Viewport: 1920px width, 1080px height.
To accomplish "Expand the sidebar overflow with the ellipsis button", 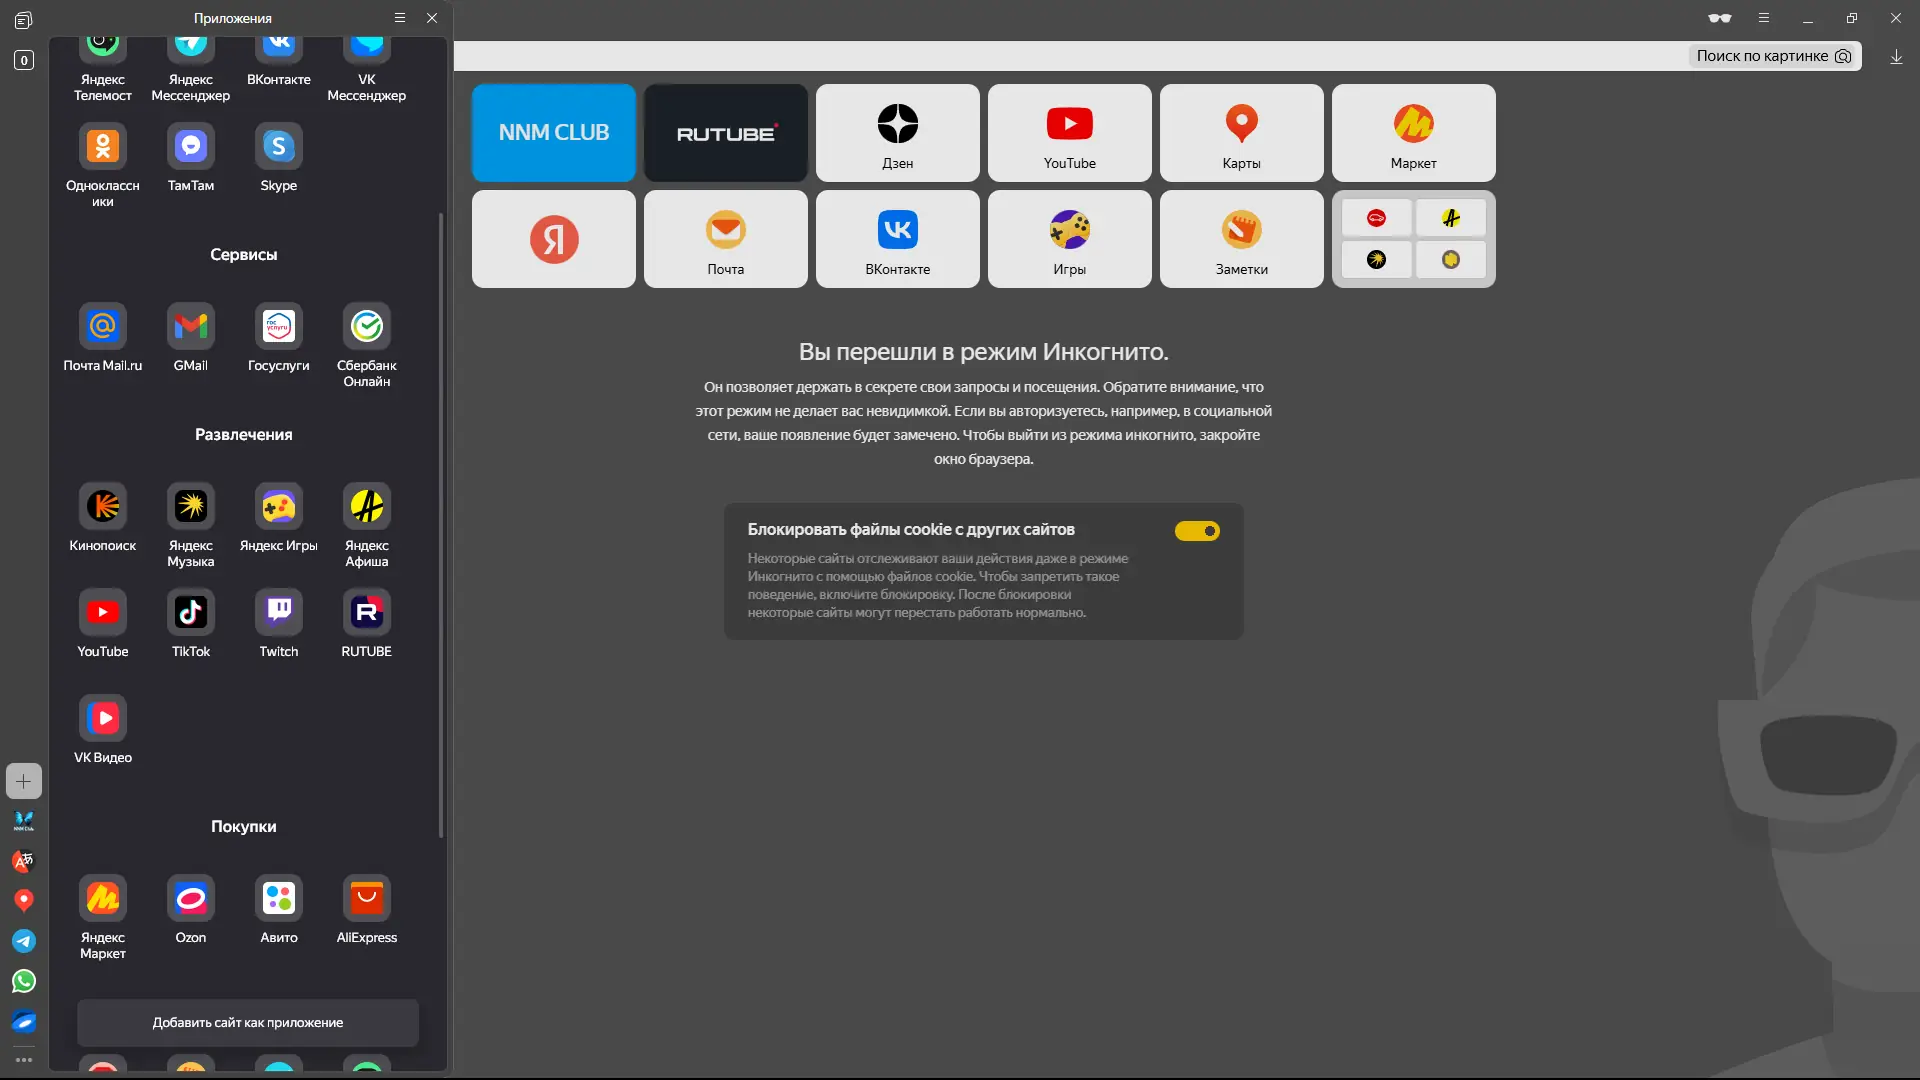I will 23,1059.
